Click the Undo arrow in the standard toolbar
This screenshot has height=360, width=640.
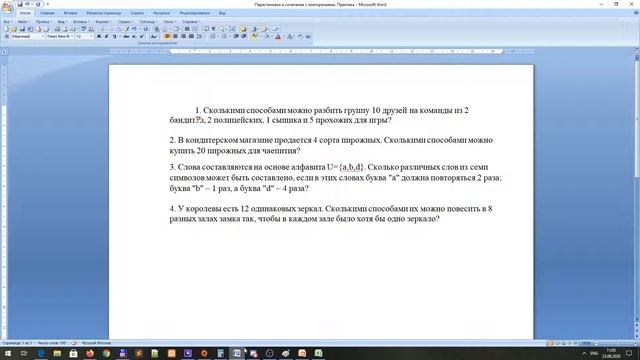point(134,29)
